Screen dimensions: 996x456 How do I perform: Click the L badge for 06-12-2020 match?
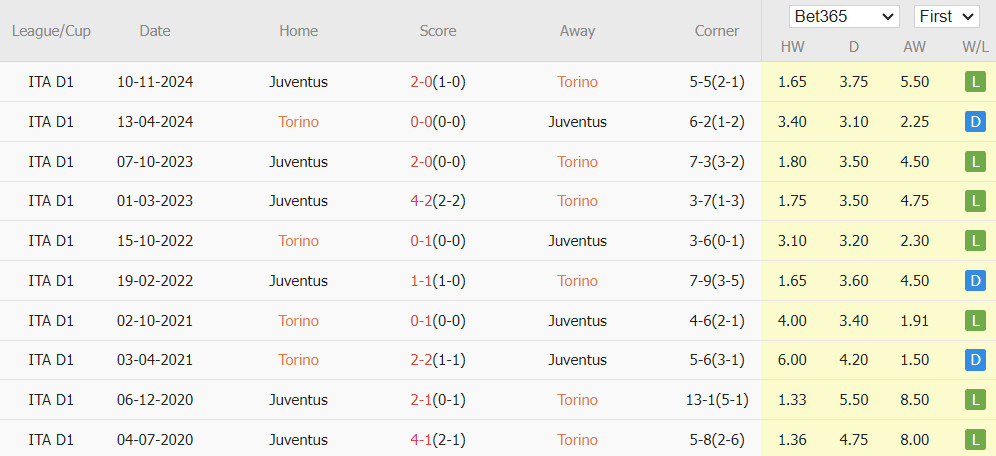tap(975, 399)
